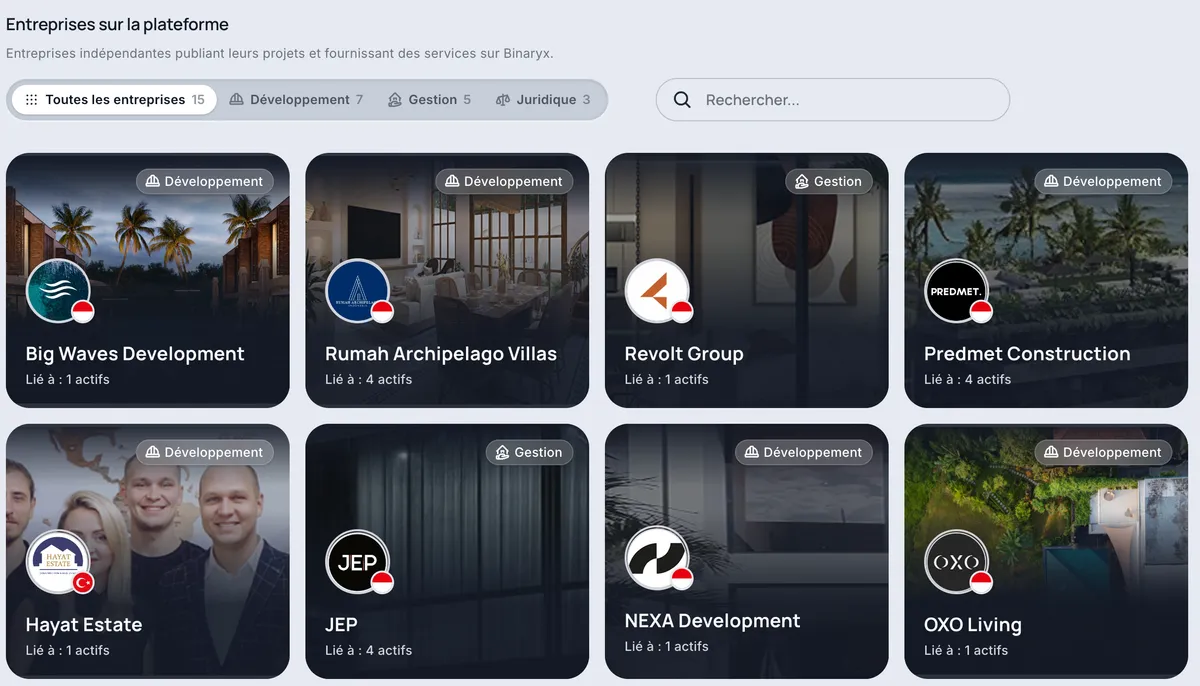Image resolution: width=1200 pixels, height=686 pixels.
Task: Click 'Lié à : 1 actifs' under Hayat Estate
Action: 67,651
